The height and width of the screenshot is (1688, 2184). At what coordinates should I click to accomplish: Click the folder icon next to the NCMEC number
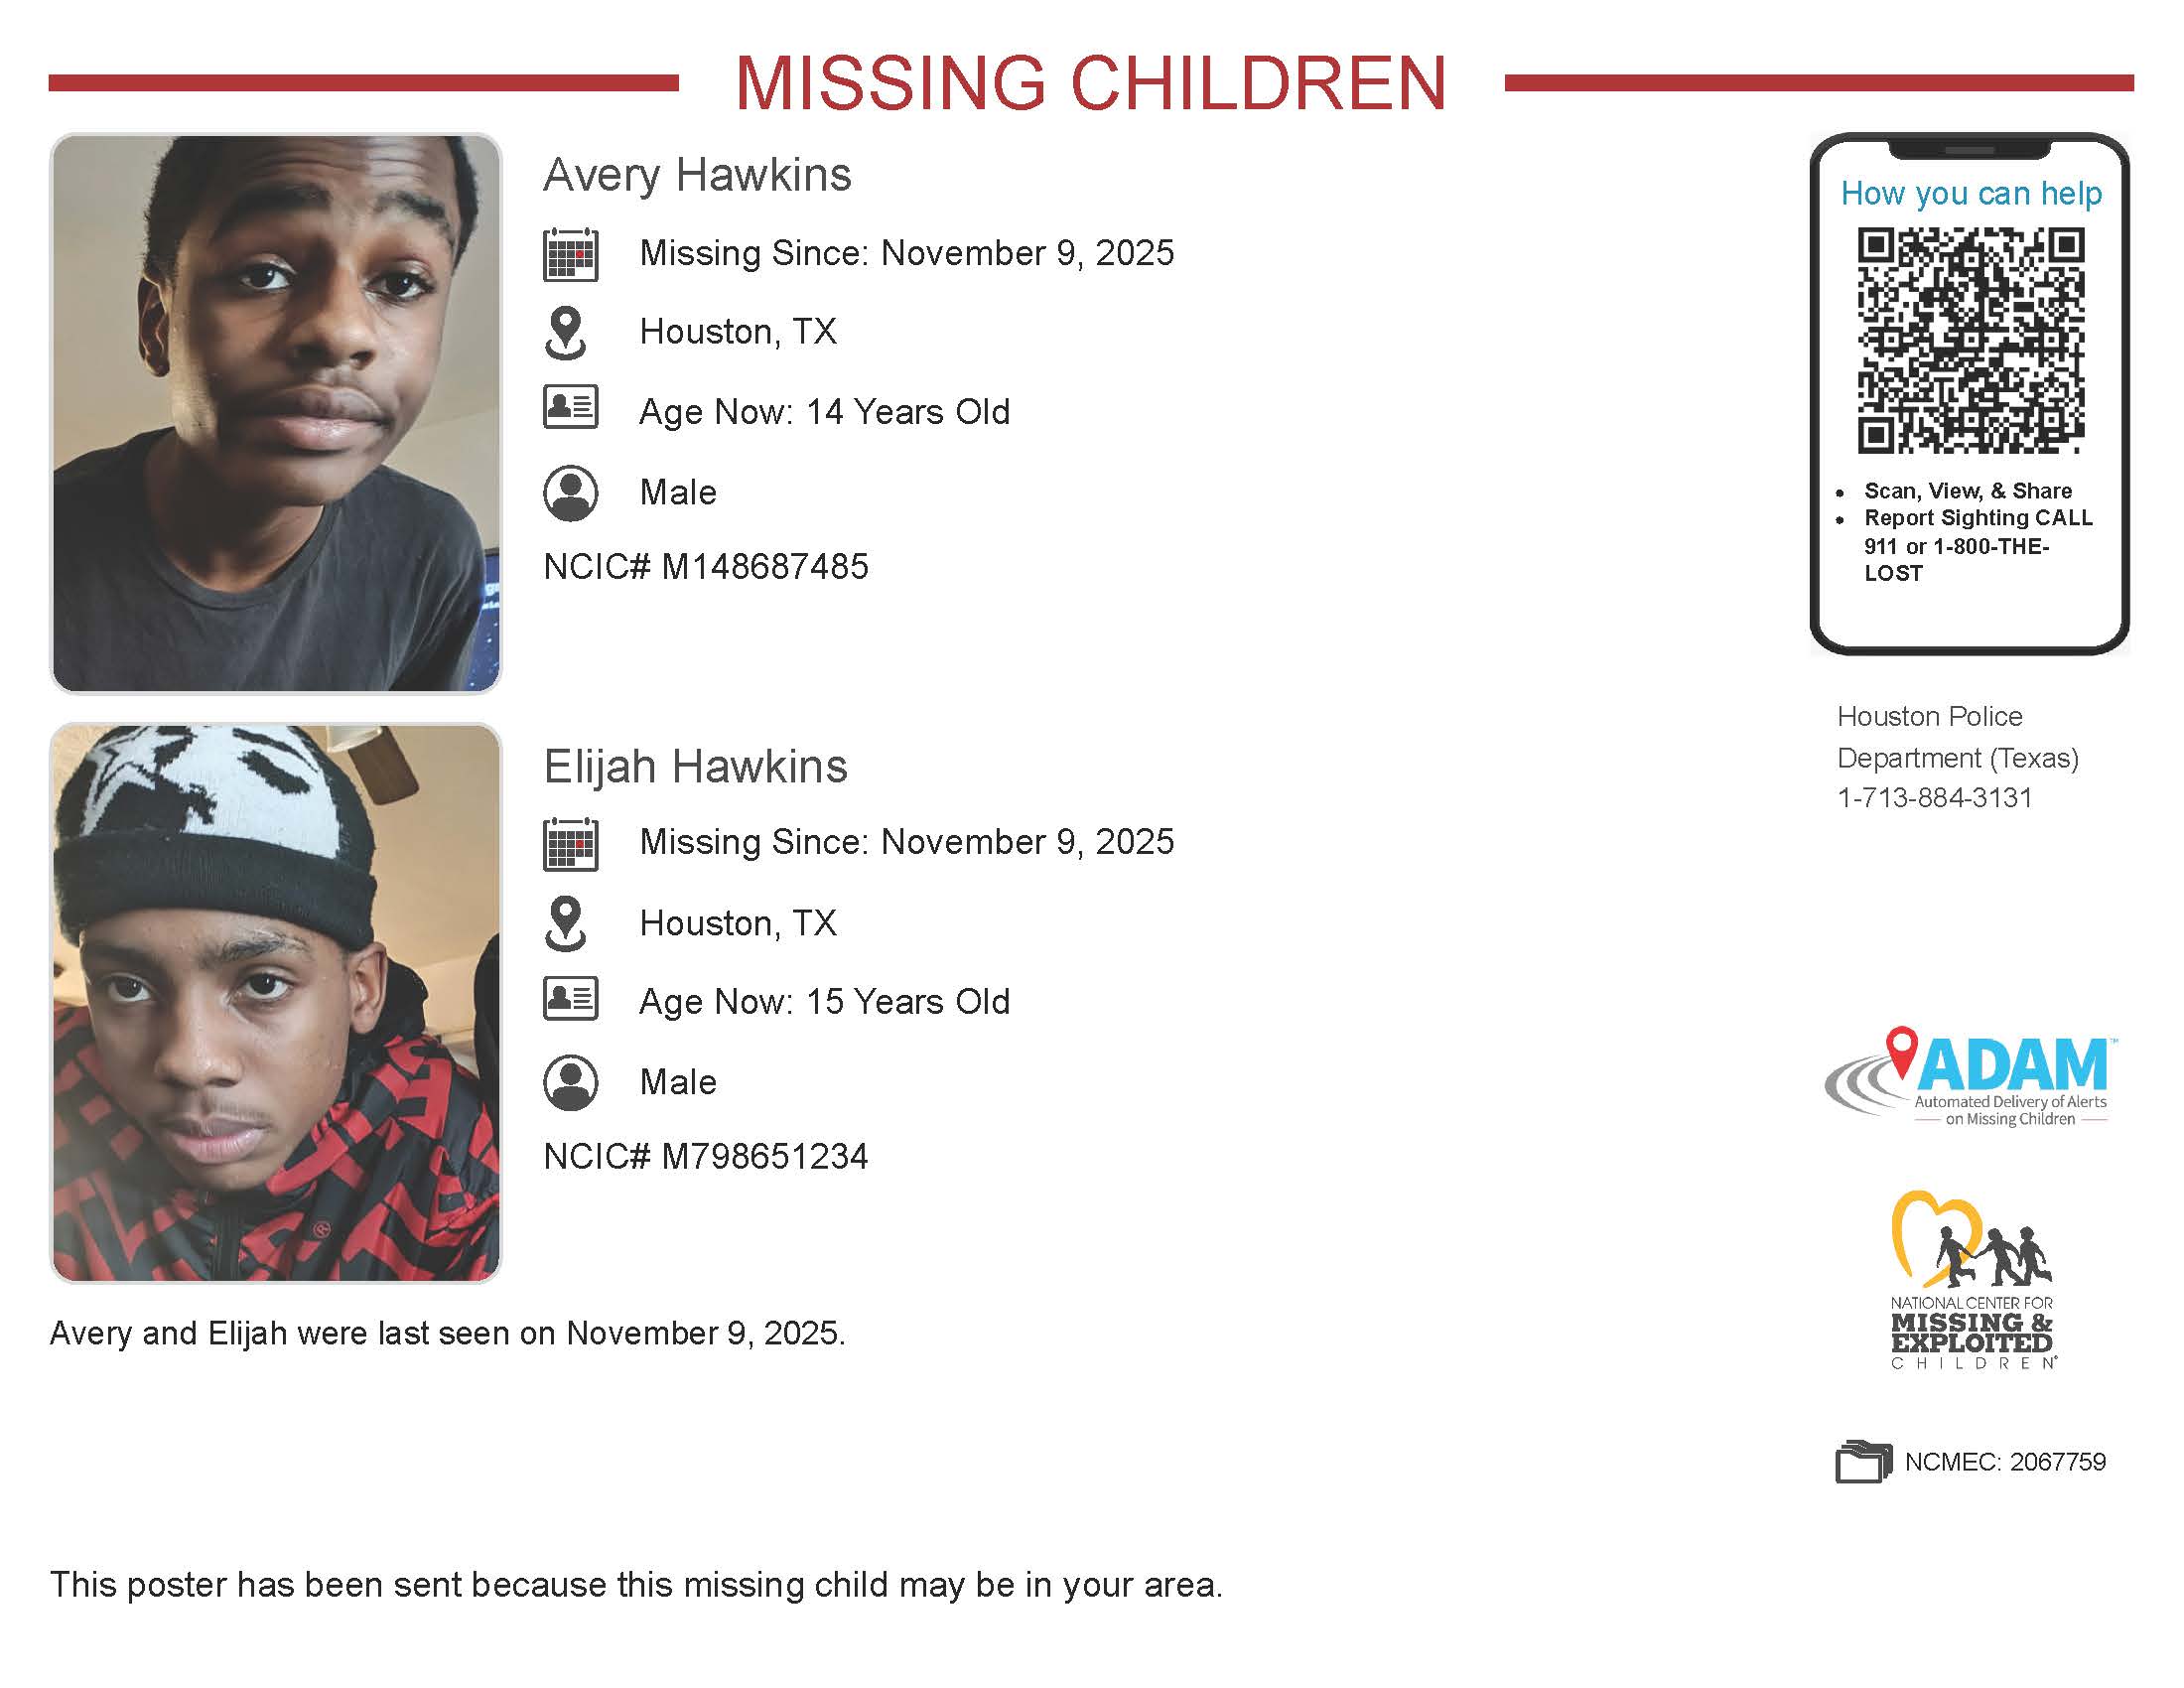1863,1461
